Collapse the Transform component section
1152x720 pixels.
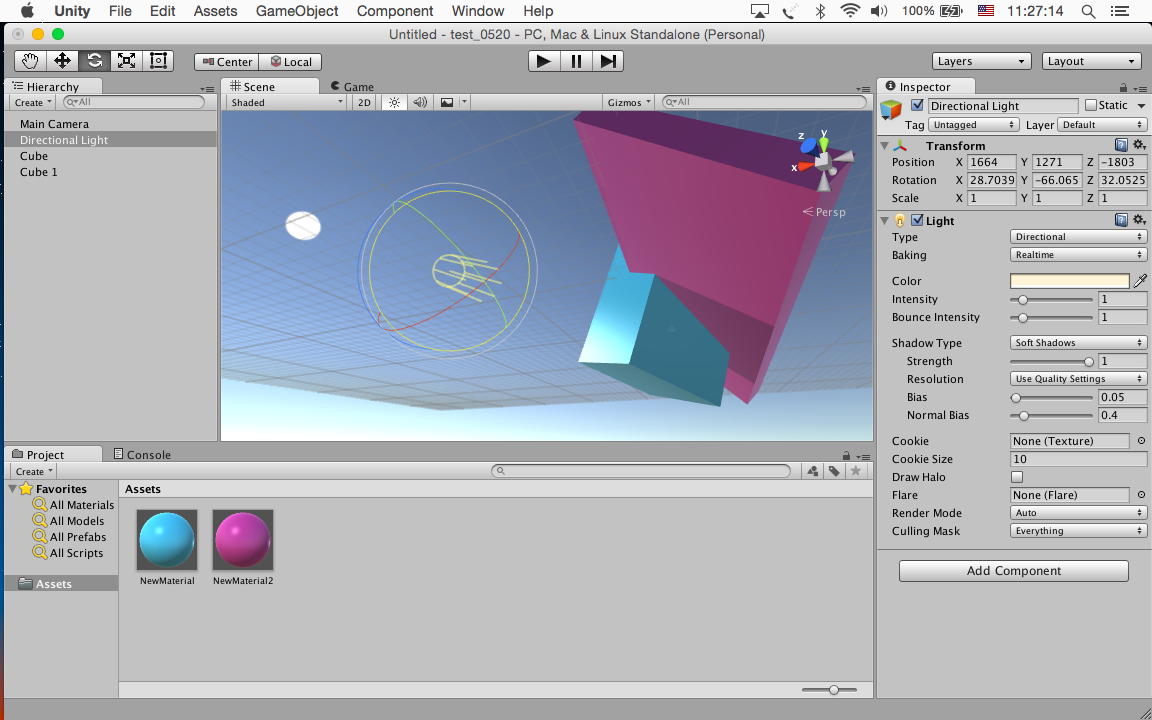(884, 146)
